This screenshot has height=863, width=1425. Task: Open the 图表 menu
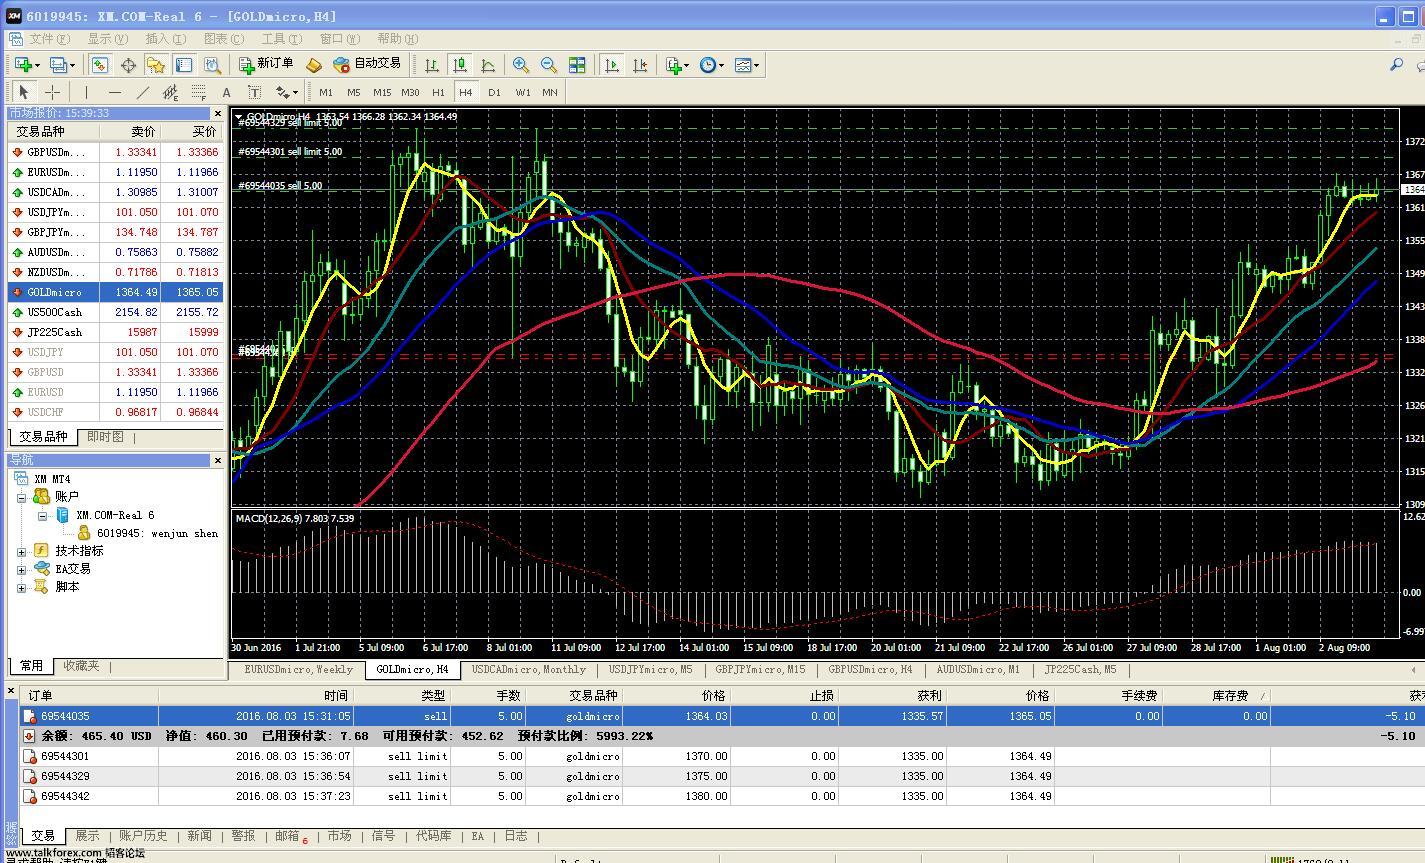(223, 39)
